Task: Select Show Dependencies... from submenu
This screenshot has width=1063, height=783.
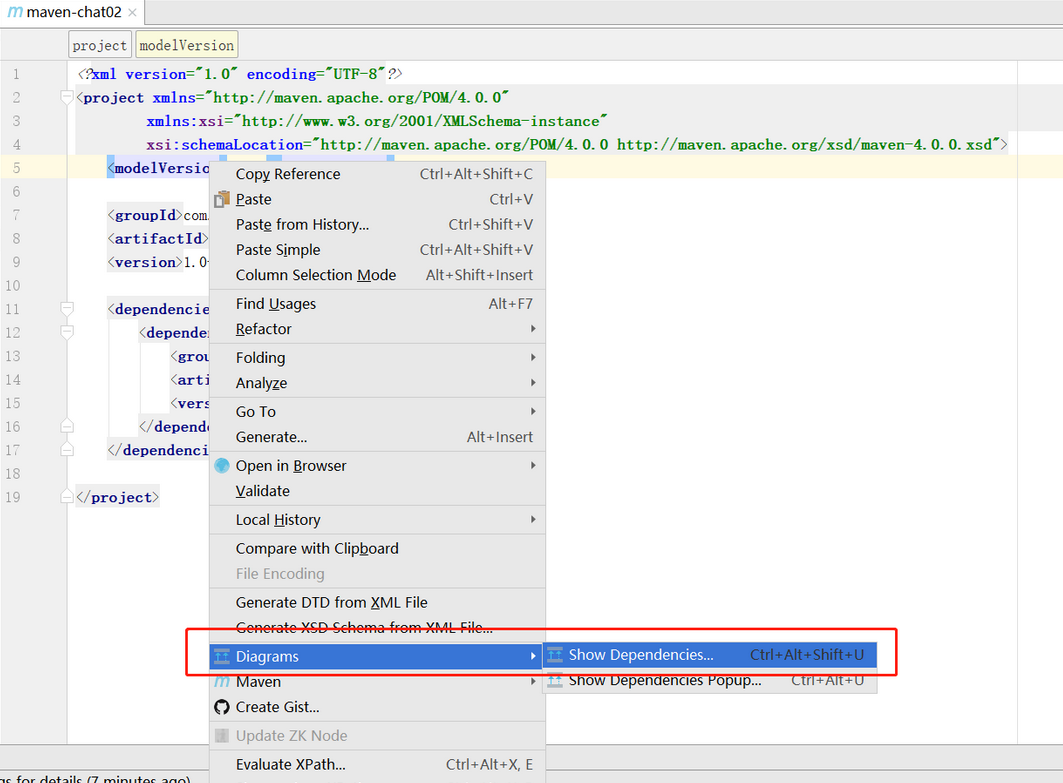Action: pos(641,655)
